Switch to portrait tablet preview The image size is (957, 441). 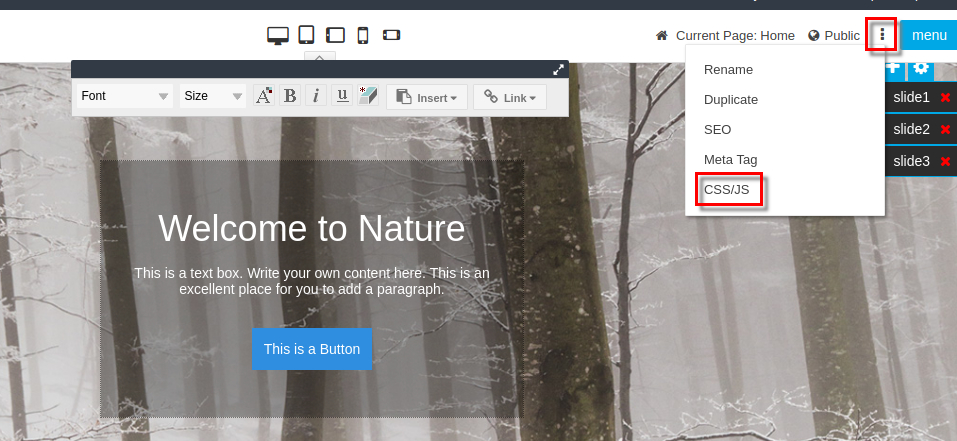click(307, 35)
